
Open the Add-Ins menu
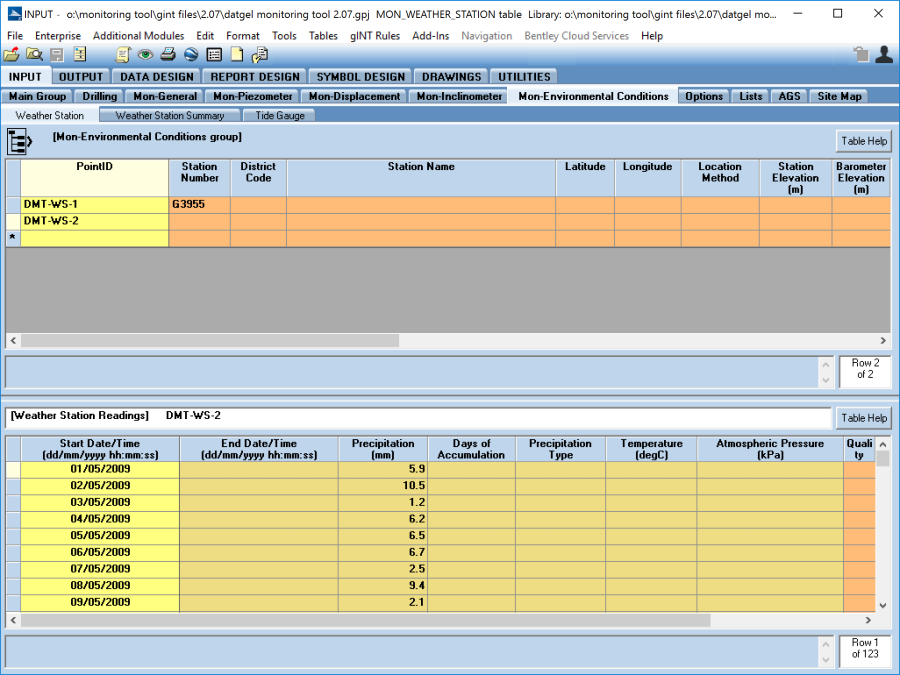[x=431, y=36]
